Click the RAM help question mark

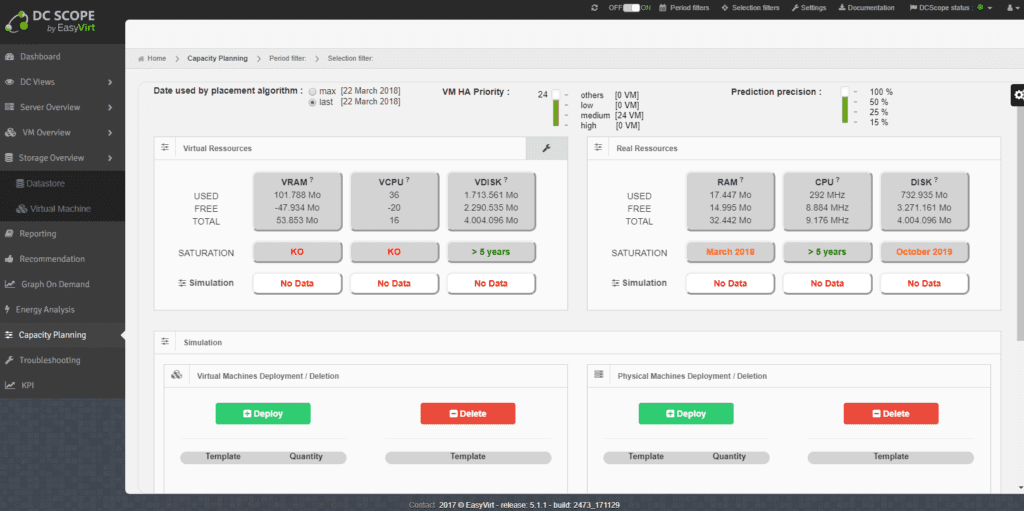click(742, 179)
